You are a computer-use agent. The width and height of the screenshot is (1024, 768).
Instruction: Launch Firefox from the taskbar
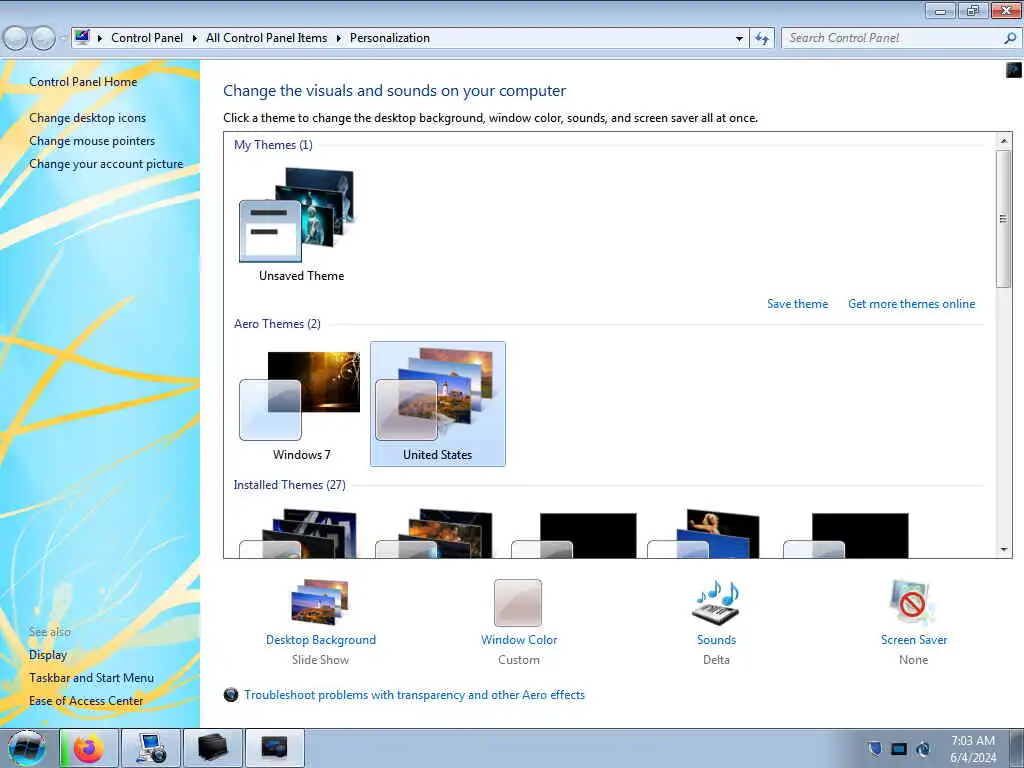tap(89, 748)
